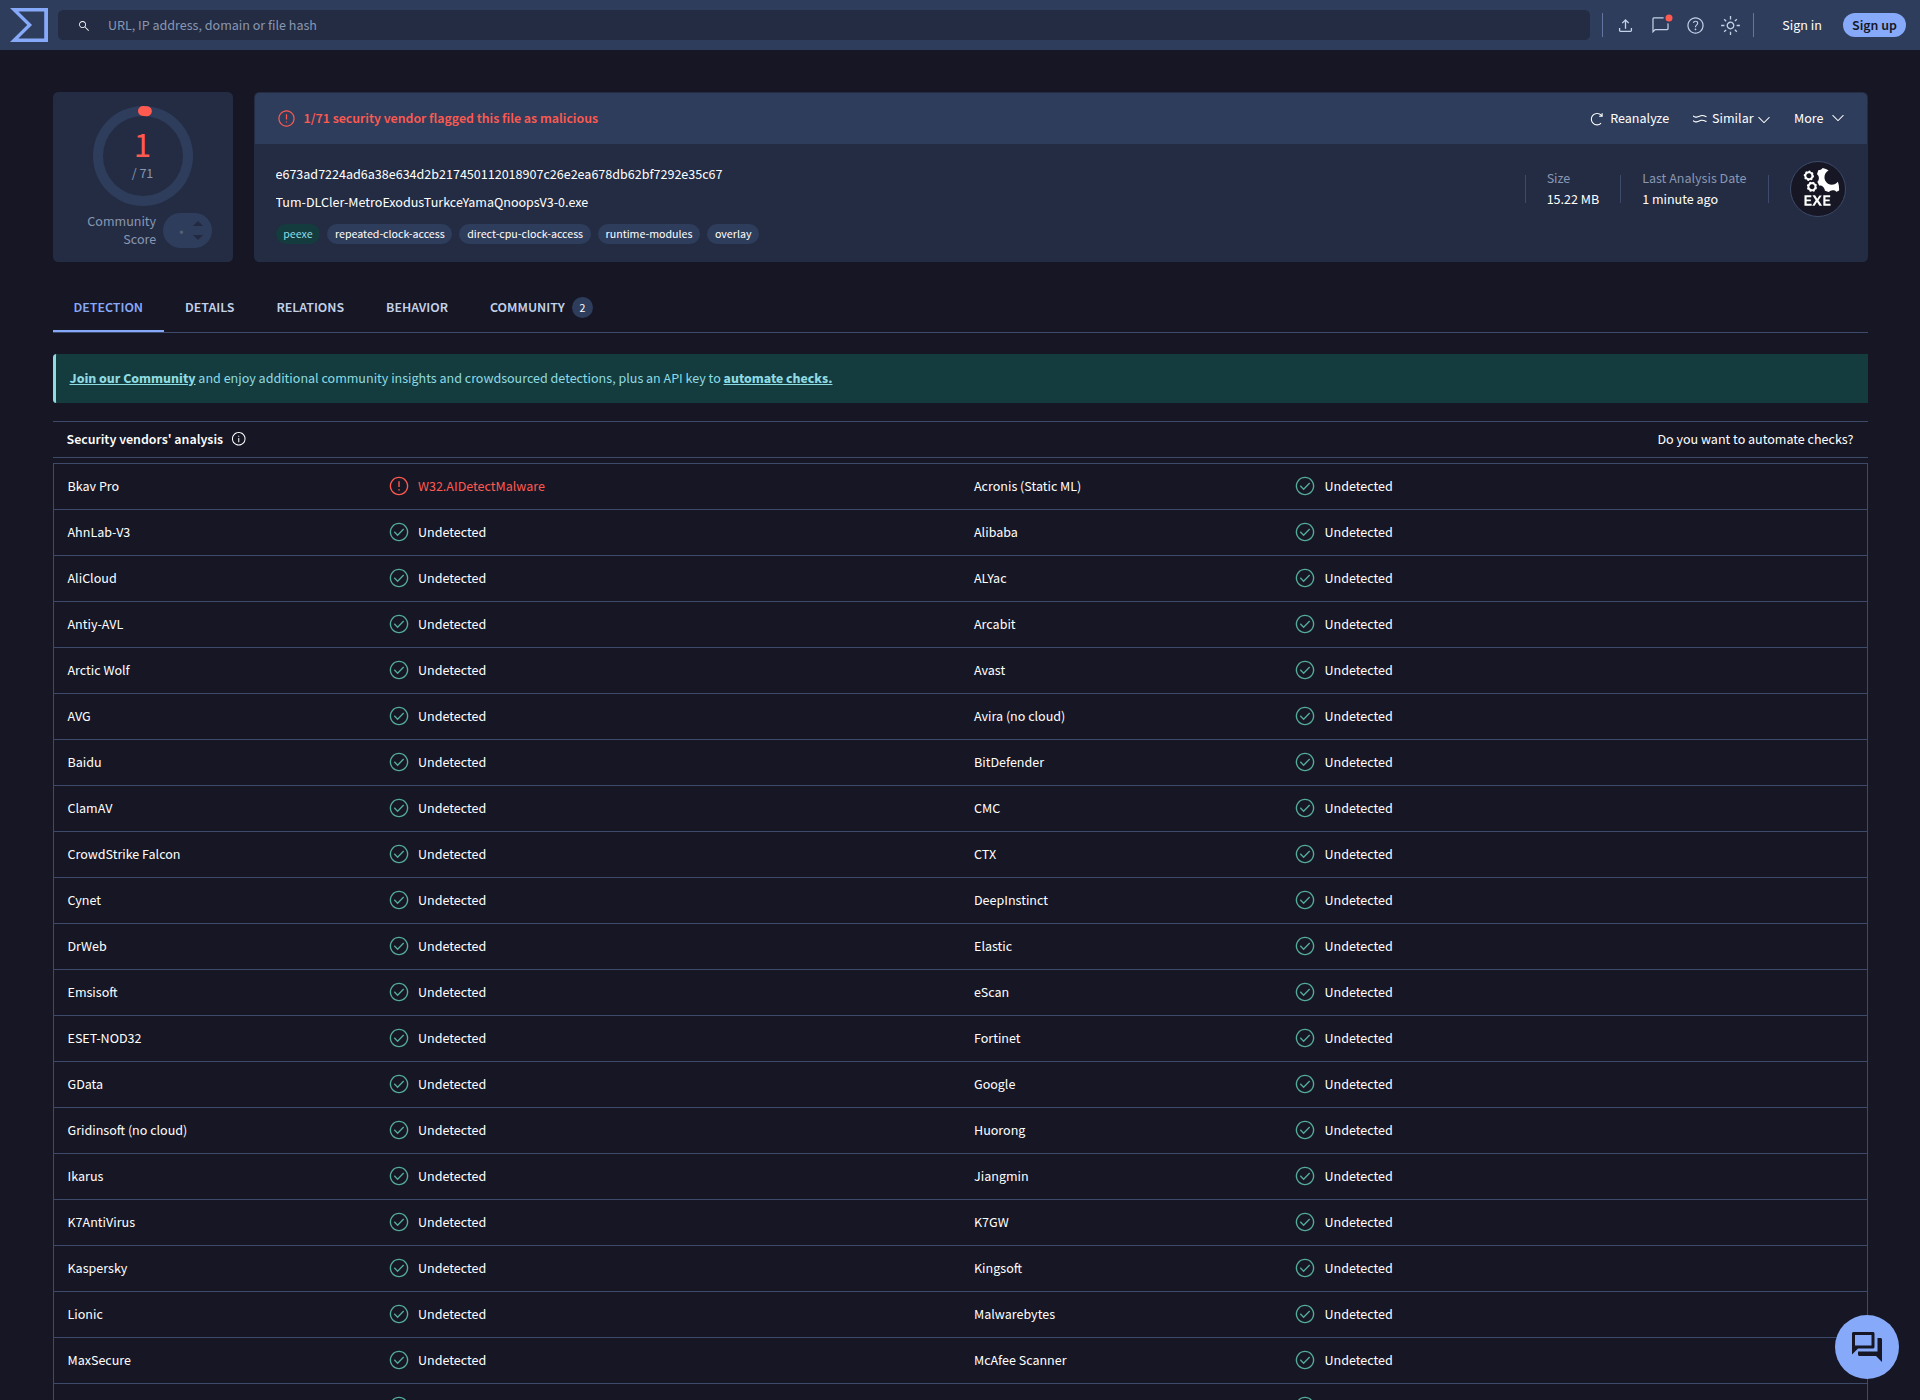Click the EXE file type icon
1920x1400 pixels.
tap(1817, 189)
